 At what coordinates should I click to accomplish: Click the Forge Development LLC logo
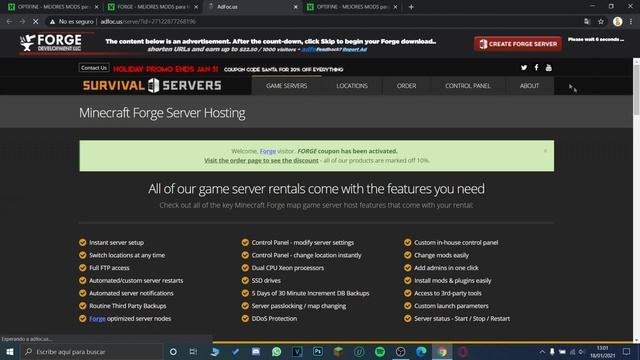pyautogui.click(x=51, y=43)
